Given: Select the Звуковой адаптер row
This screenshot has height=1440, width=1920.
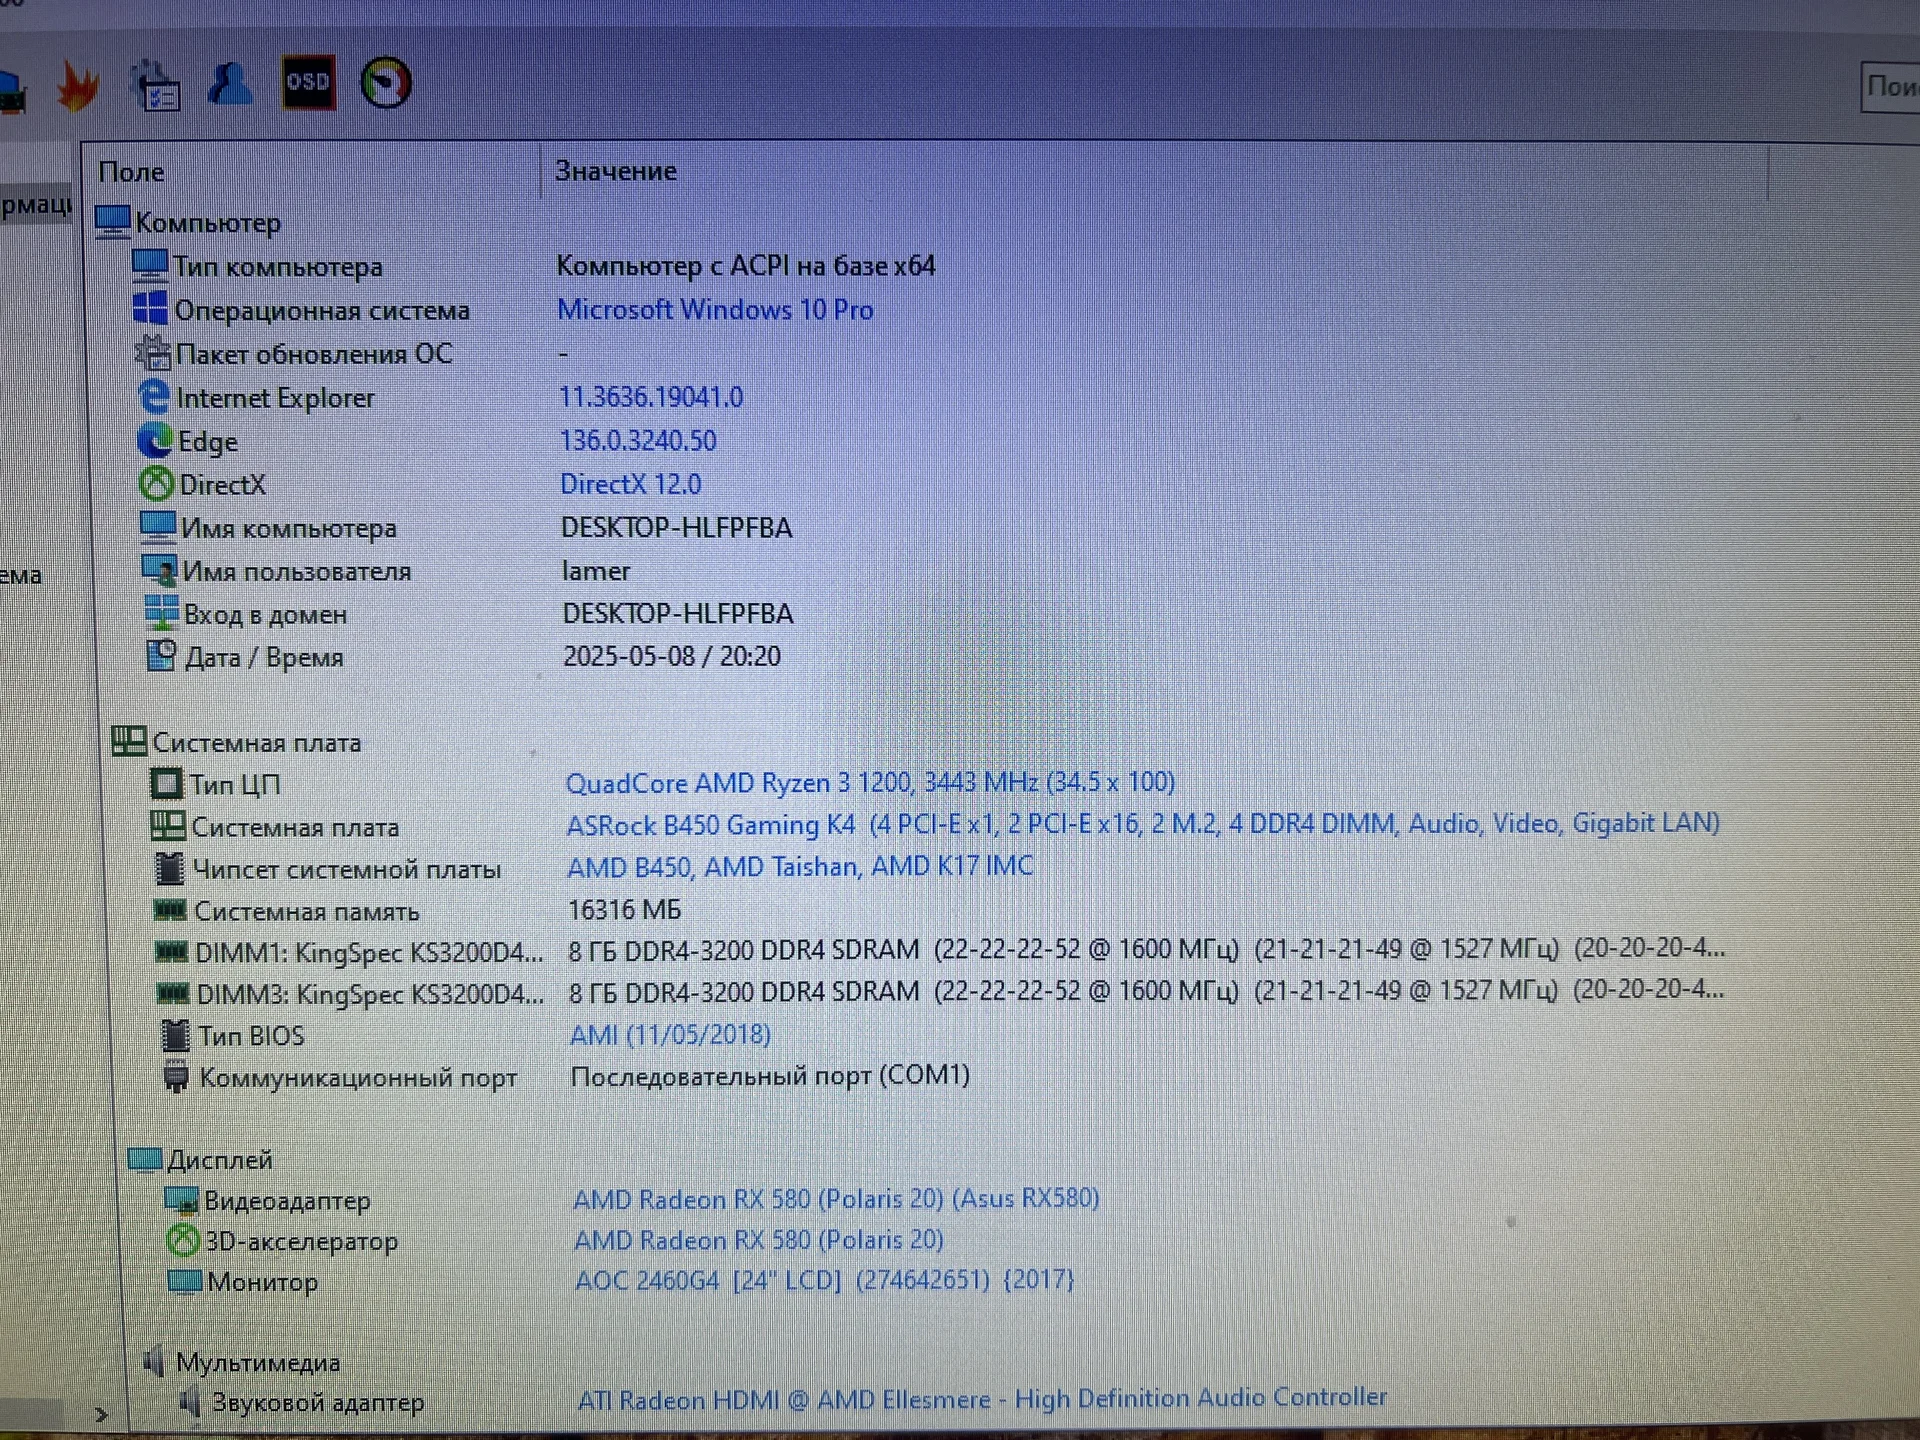Looking at the screenshot, I should (x=783, y=1400).
